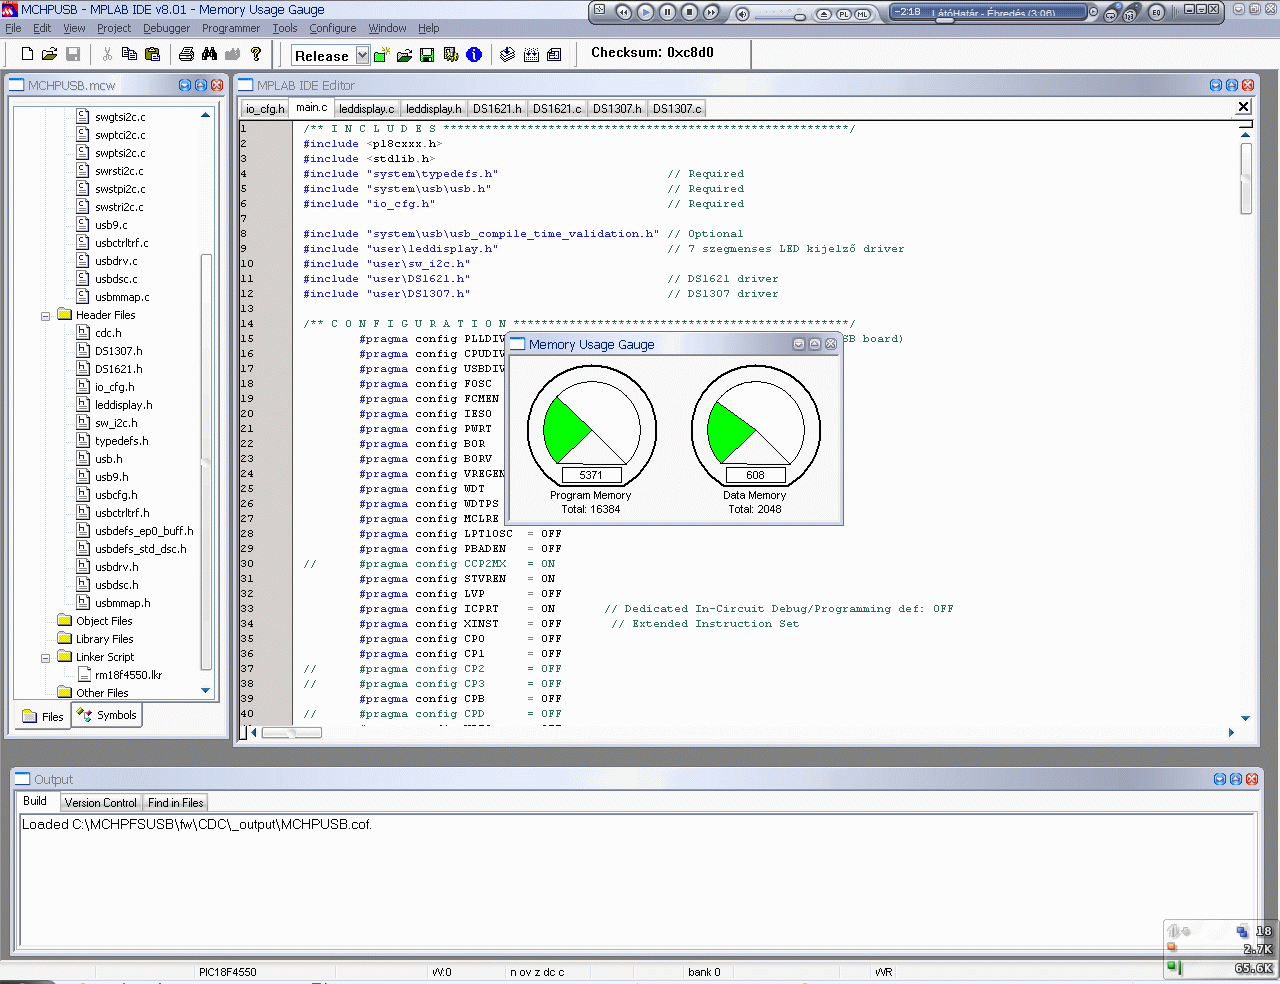Skip to next track in media player
This screenshot has height=984, width=1280.
coord(711,12)
